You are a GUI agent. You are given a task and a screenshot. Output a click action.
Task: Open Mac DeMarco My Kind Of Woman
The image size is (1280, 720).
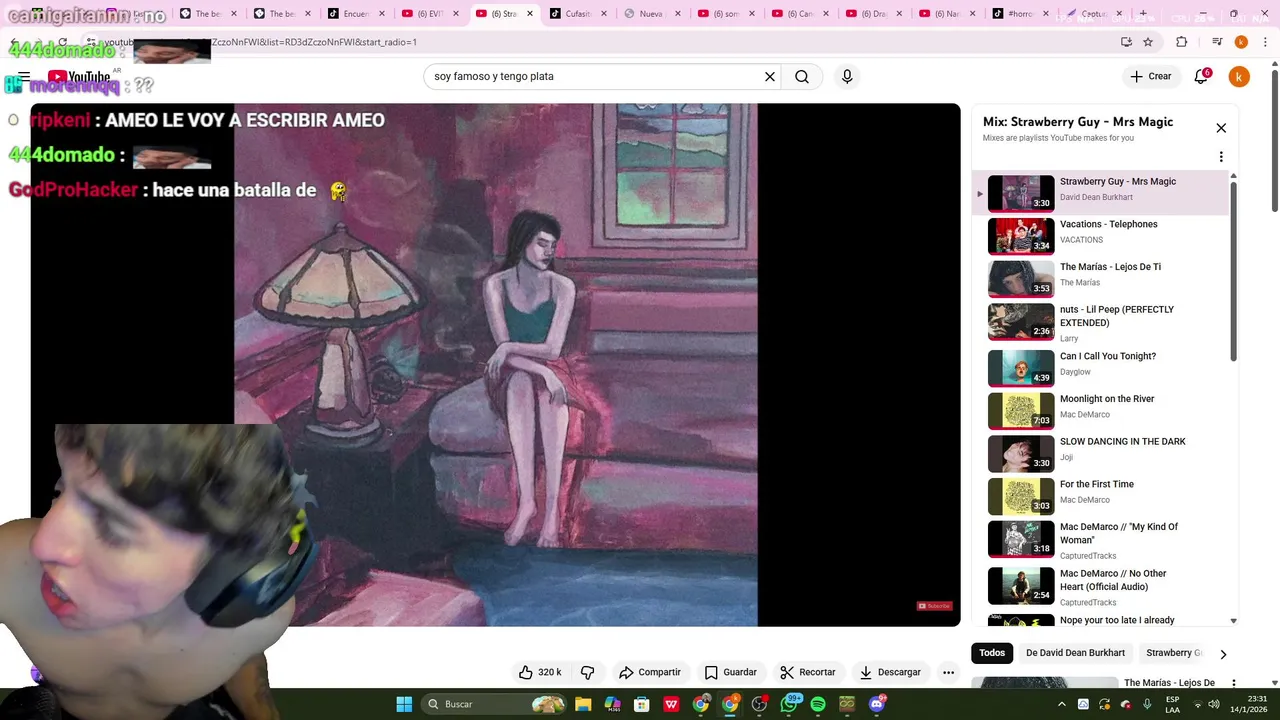click(1100, 540)
